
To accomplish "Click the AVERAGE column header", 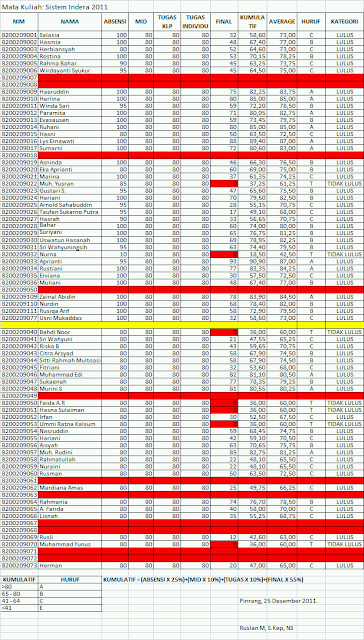I will [x=282, y=22].
